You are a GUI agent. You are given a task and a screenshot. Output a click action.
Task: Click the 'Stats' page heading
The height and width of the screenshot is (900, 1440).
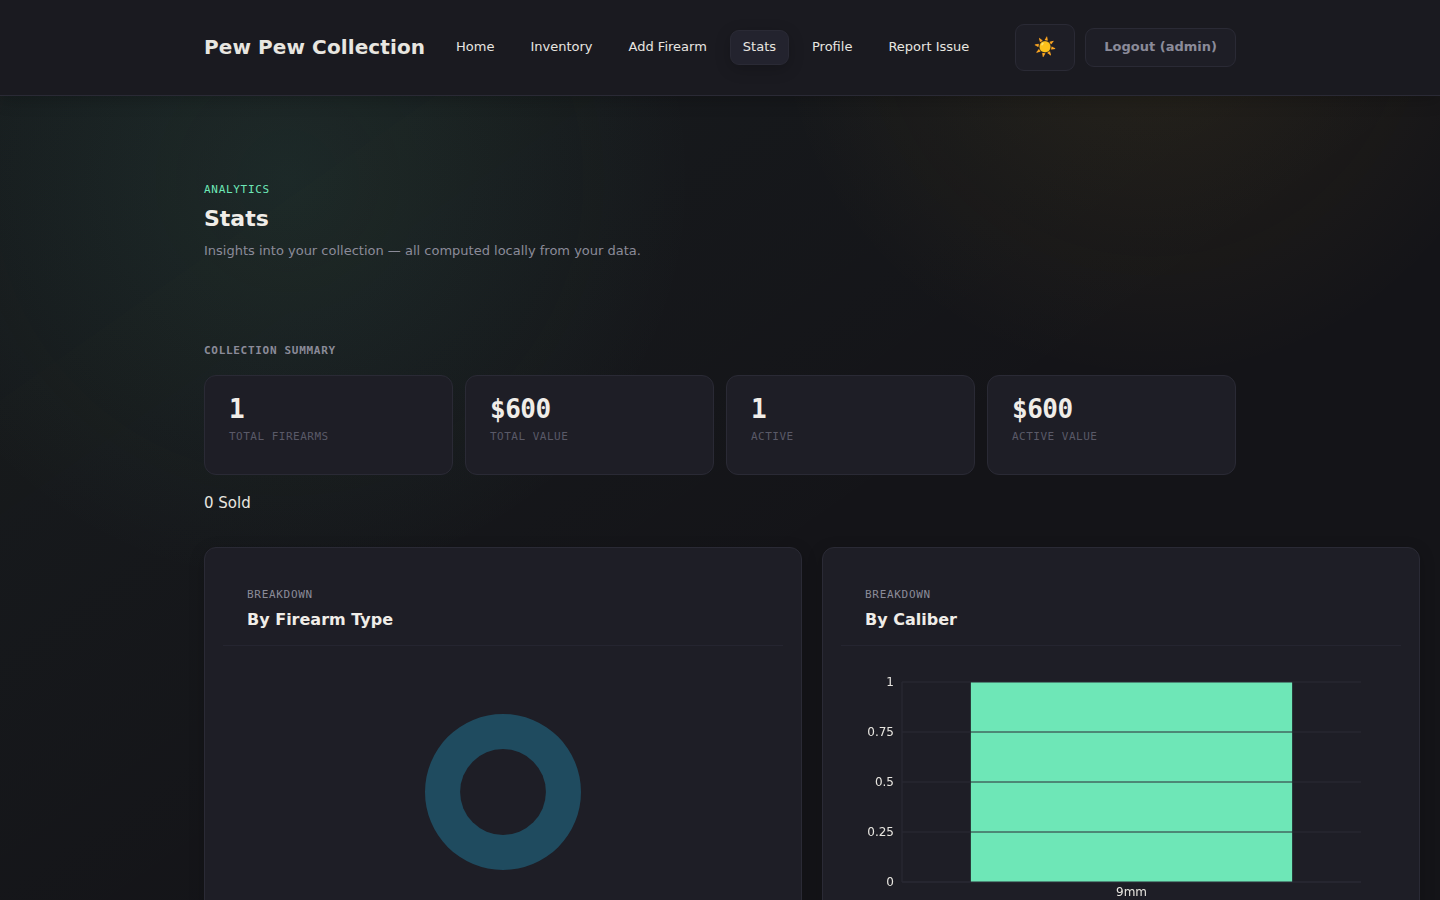click(236, 218)
